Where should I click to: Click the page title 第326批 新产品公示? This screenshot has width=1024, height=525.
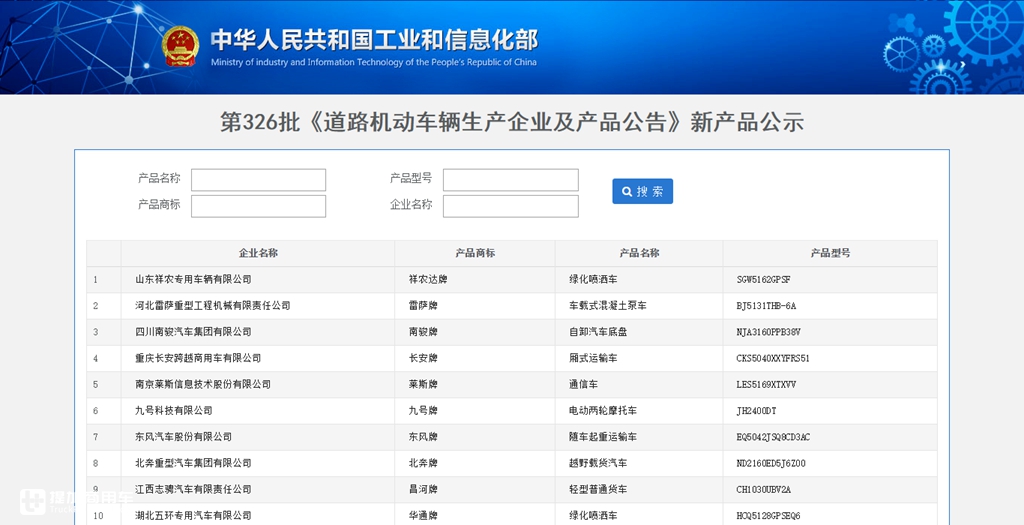point(512,122)
